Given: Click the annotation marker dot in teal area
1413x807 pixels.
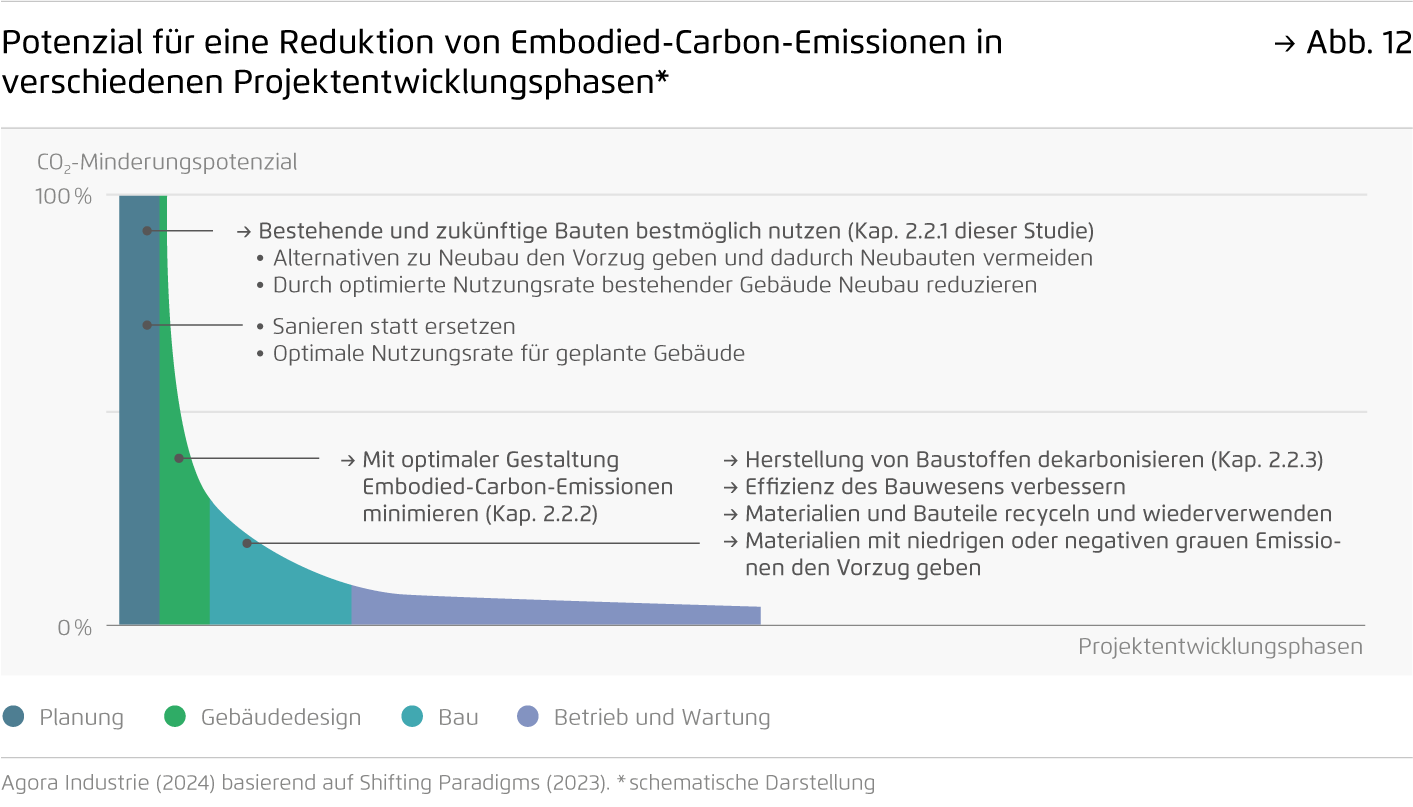Looking at the screenshot, I should tap(247, 543).
